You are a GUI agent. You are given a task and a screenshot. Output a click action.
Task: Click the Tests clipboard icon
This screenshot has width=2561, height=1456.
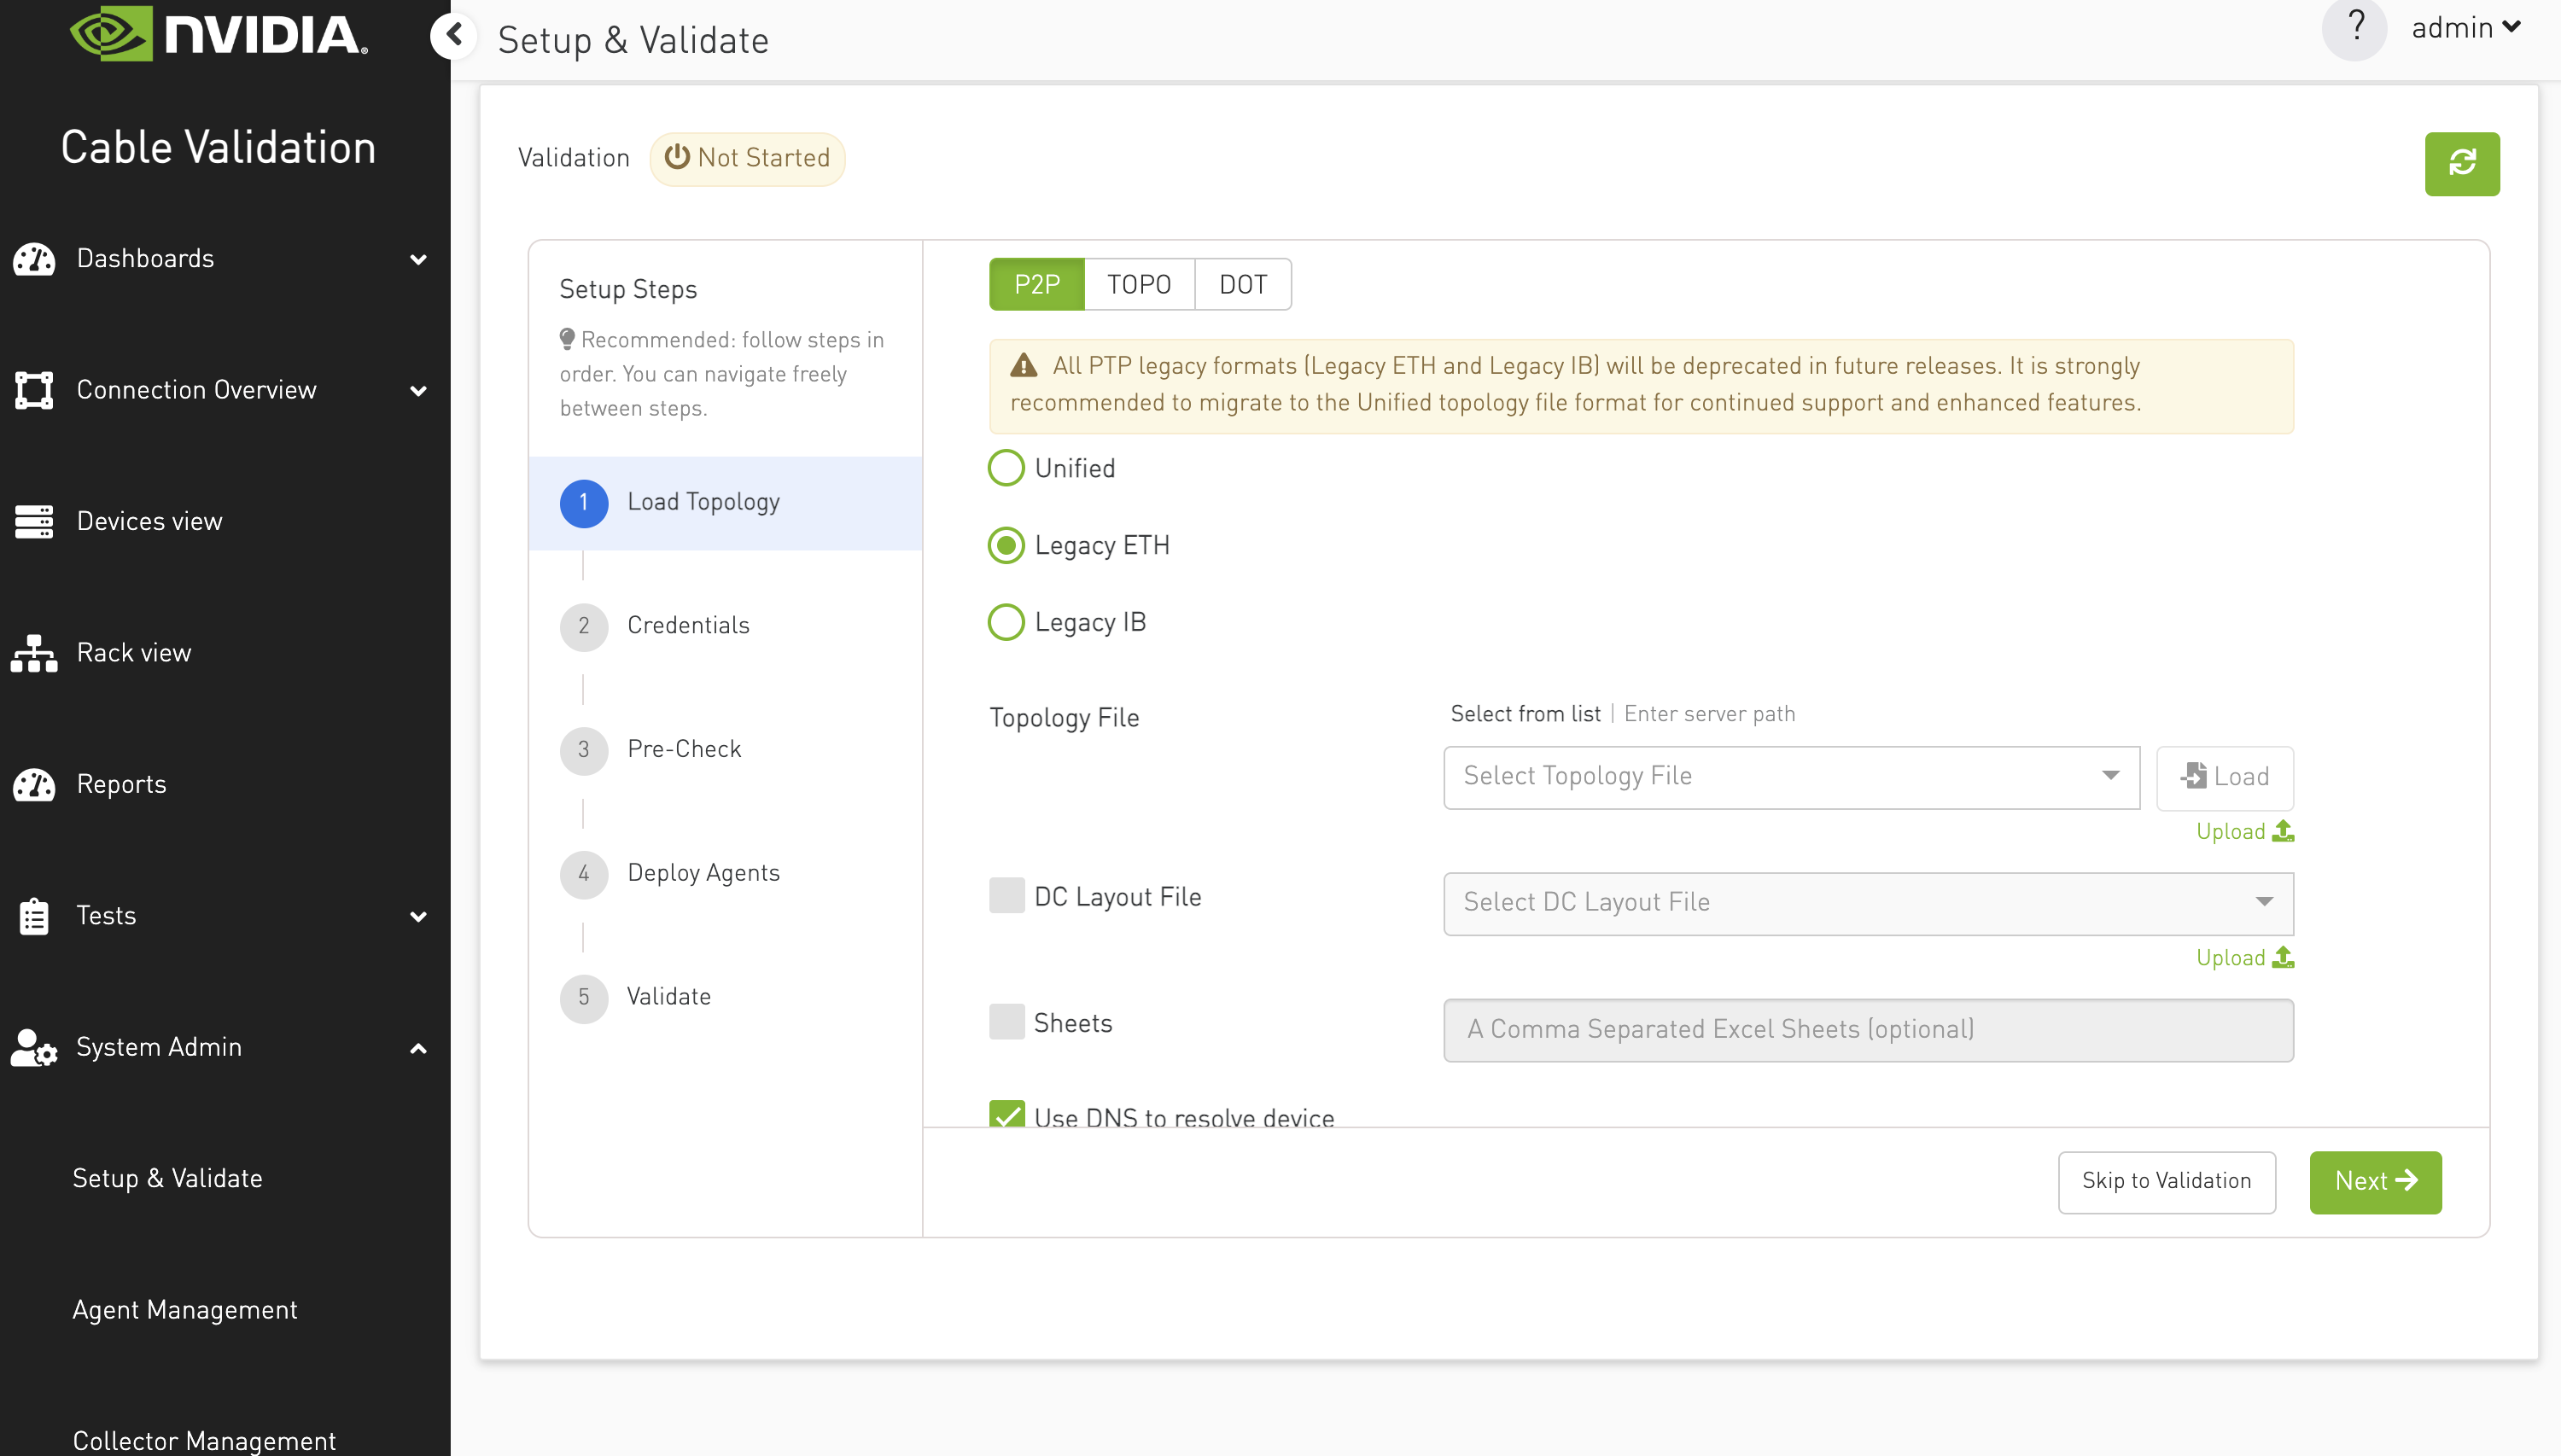tap(34, 916)
